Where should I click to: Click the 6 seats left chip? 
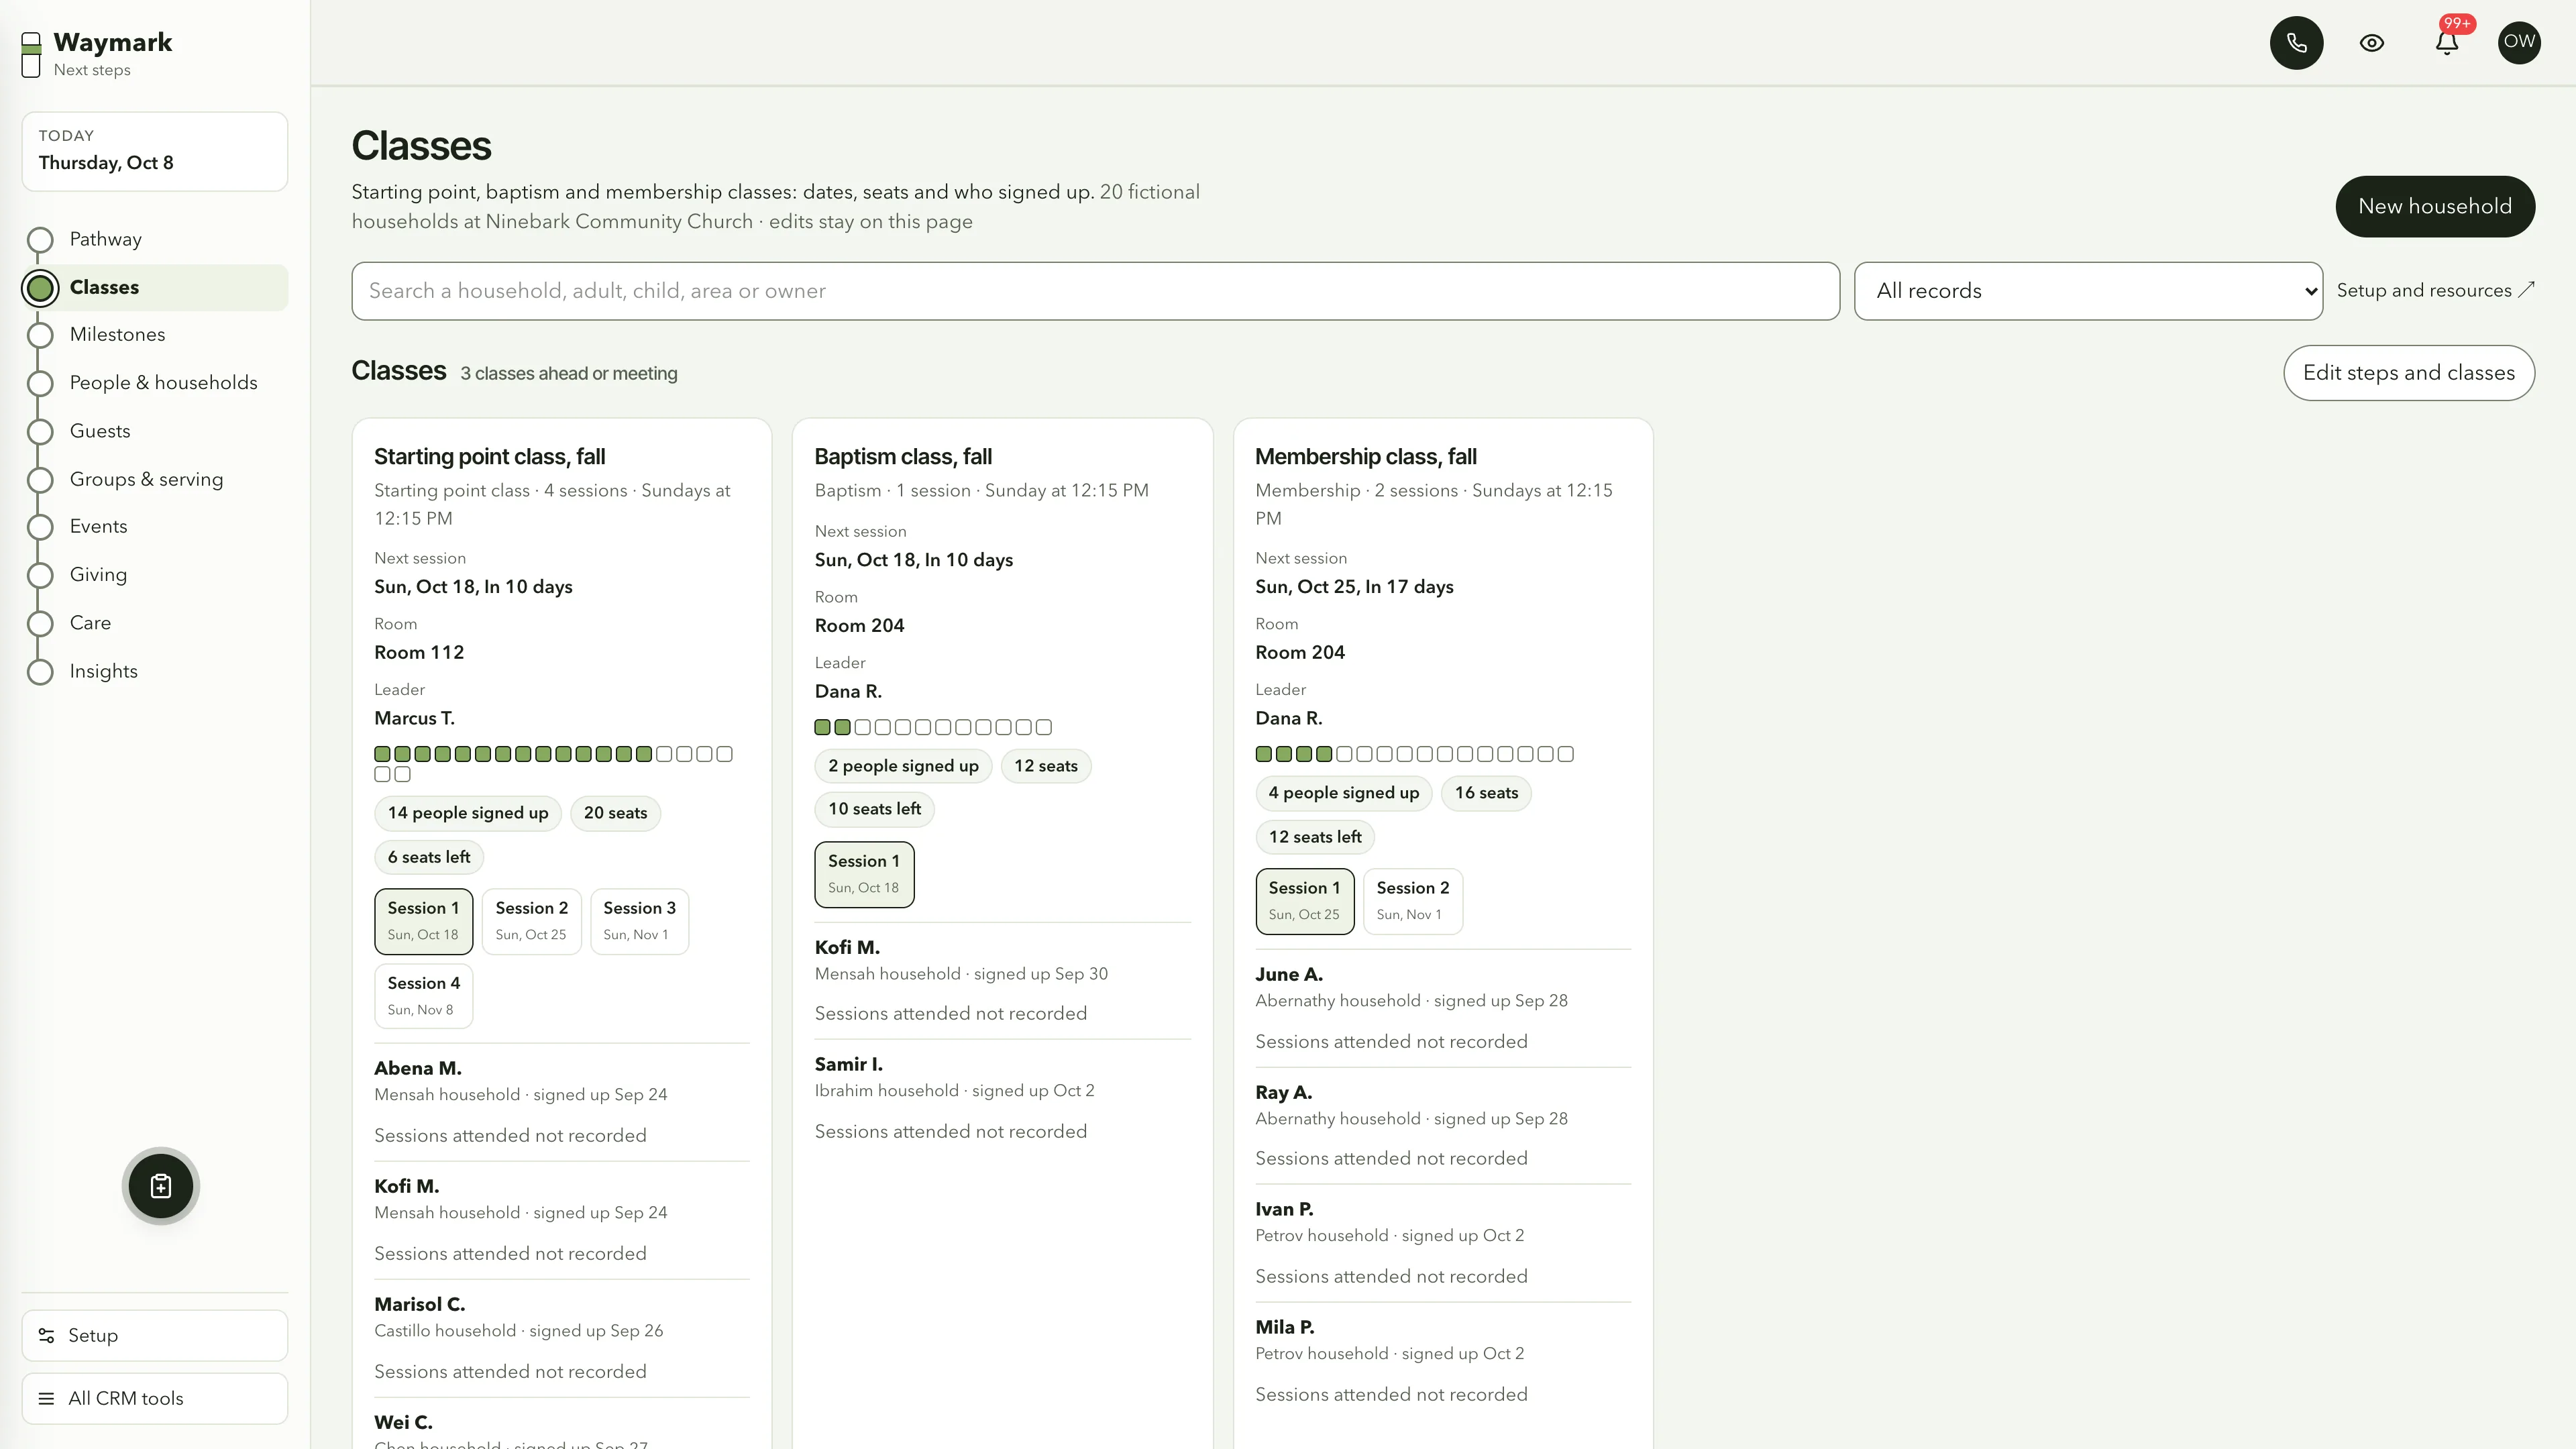[x=429, y=857]
